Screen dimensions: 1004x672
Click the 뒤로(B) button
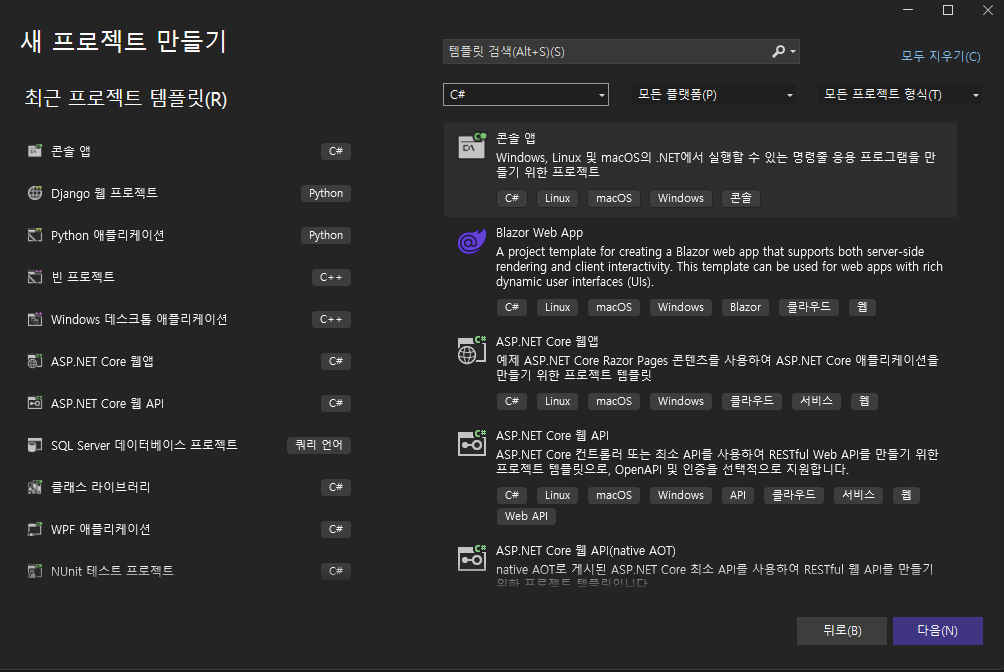842,631
